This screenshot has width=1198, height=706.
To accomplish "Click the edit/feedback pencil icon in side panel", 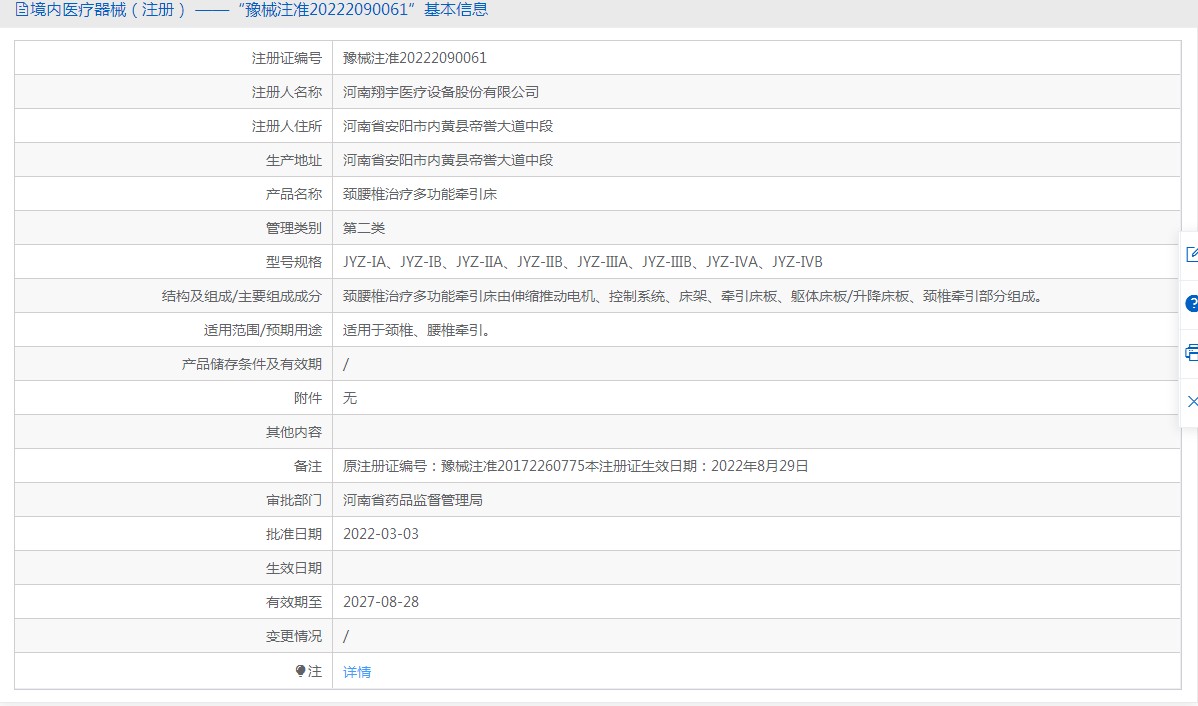I will click(1192, 254).
